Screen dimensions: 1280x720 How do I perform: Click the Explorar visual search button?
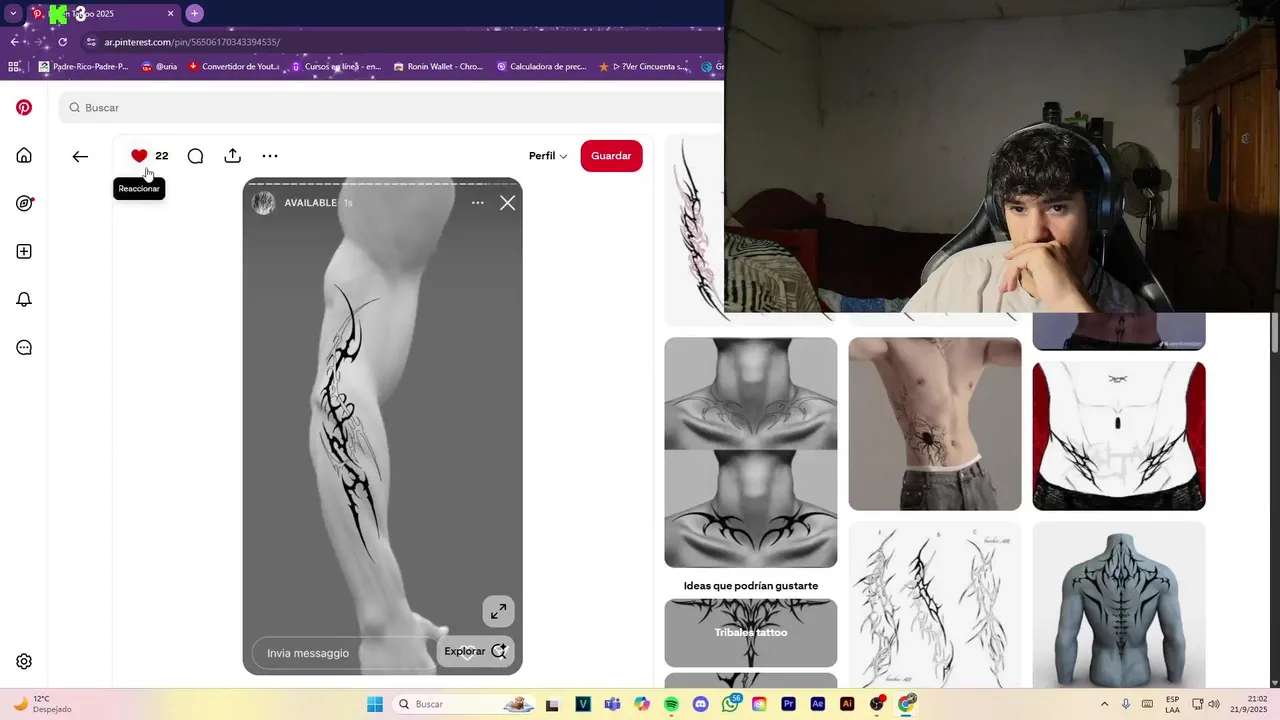pos(476,651)
